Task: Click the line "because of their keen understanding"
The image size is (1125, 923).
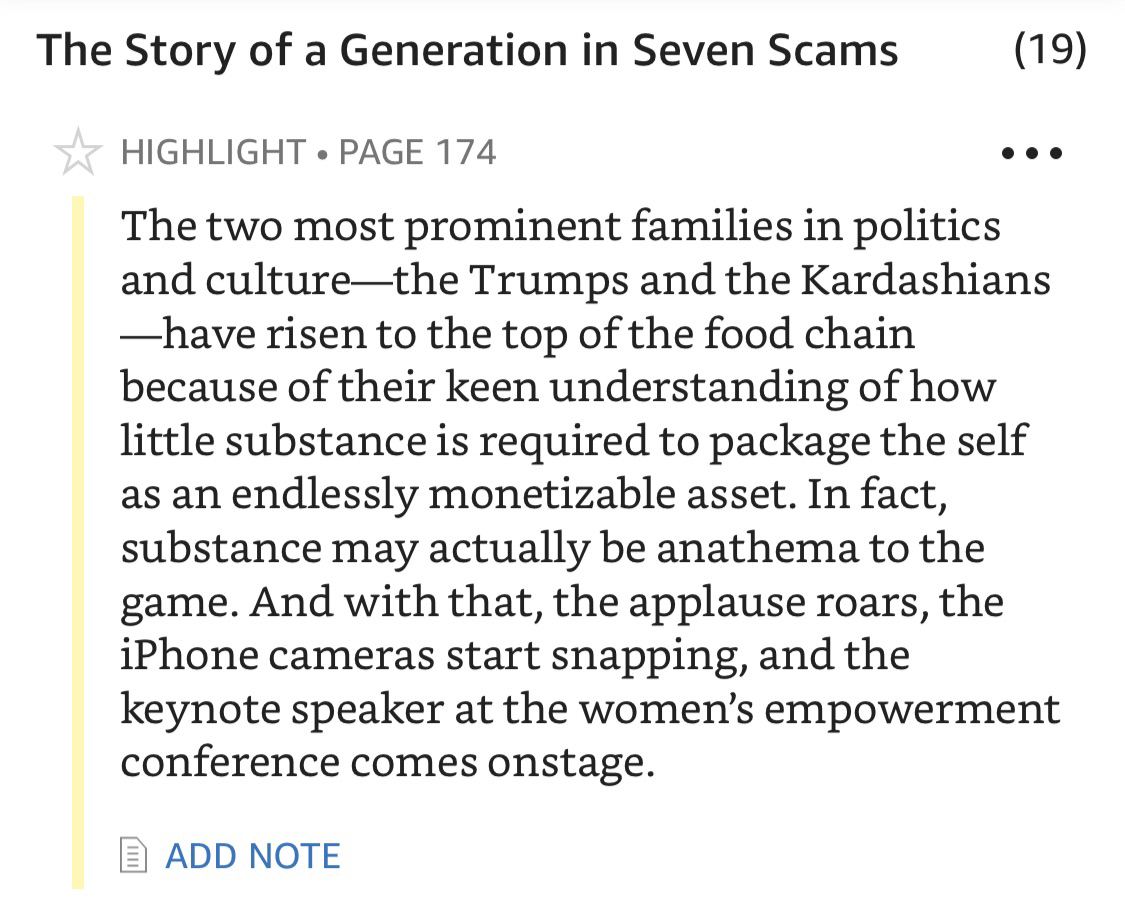Action: point(558,388)
